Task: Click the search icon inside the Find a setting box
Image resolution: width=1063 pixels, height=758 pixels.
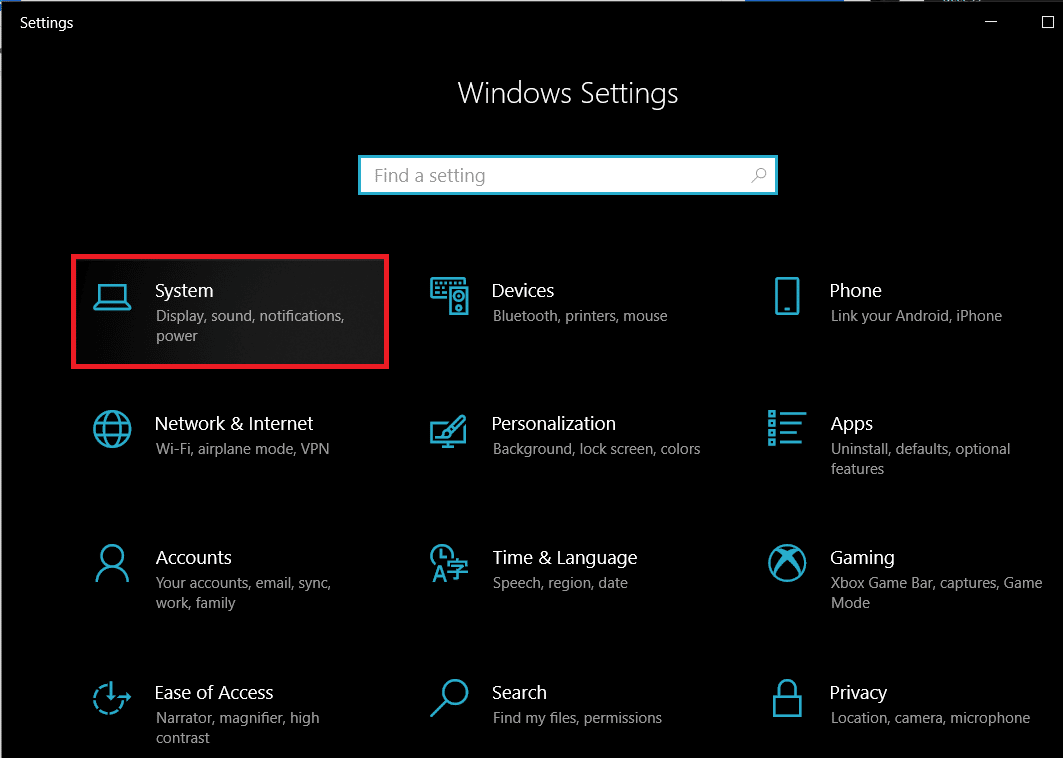Action: (x=758, y=174)
